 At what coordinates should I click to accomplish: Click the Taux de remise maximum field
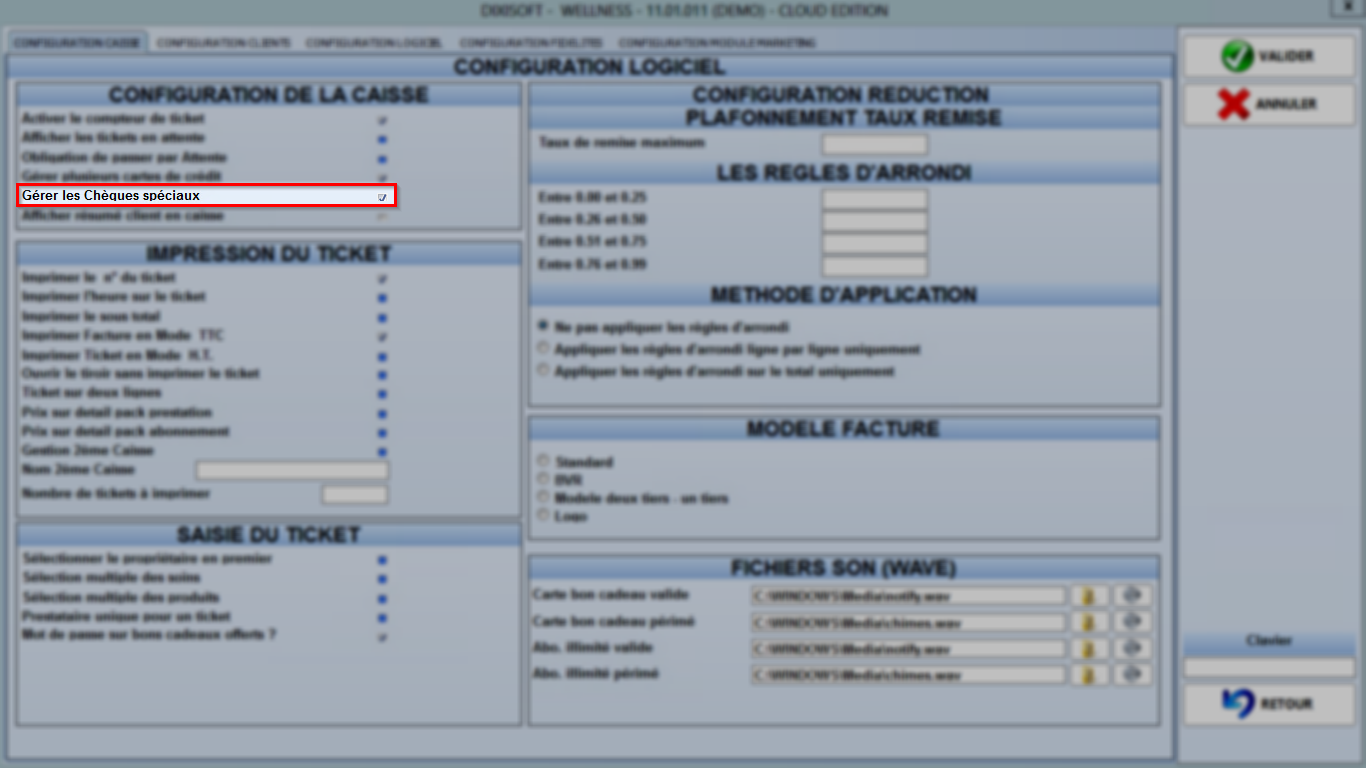(874, 144)
